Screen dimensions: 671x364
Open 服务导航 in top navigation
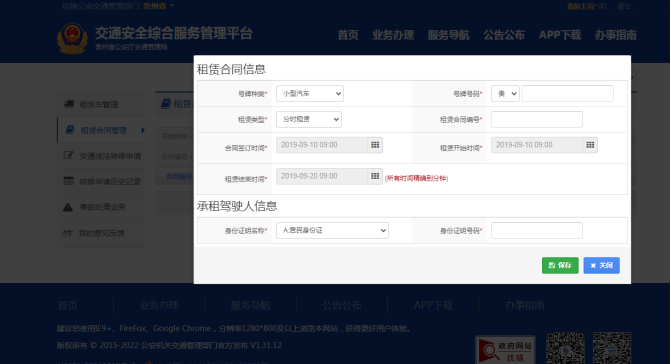[x=448, y=35]
